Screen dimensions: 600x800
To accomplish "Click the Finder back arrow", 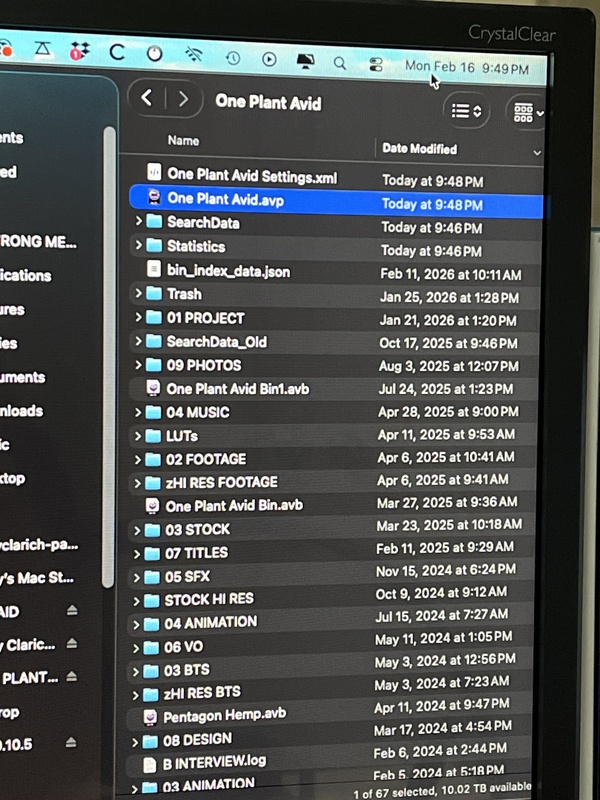I will pos(147,98).
